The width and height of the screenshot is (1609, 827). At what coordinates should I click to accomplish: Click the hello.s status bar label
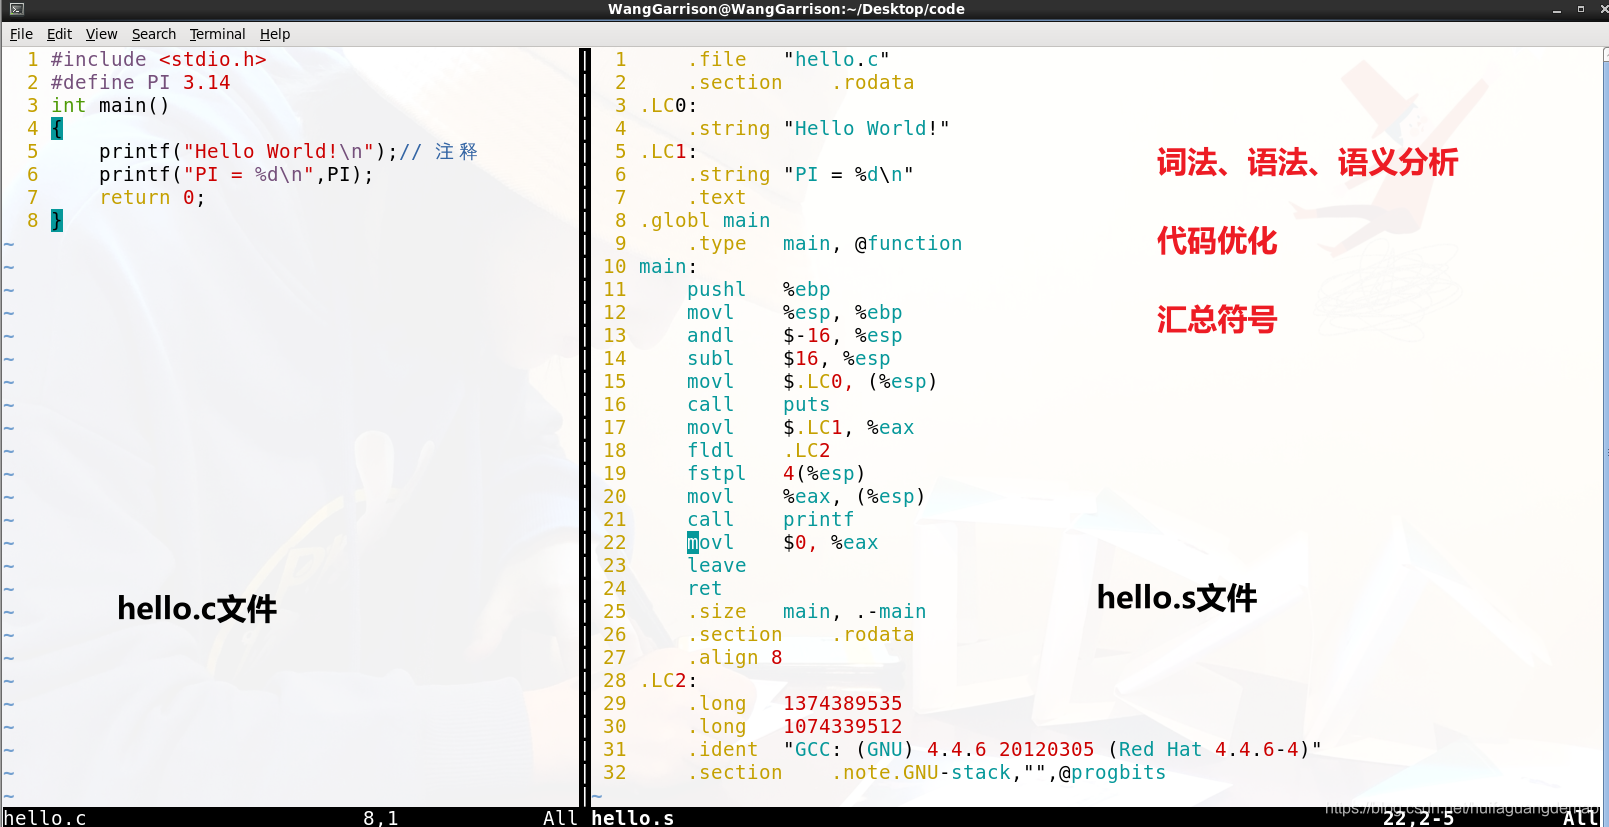pos(633,818)
